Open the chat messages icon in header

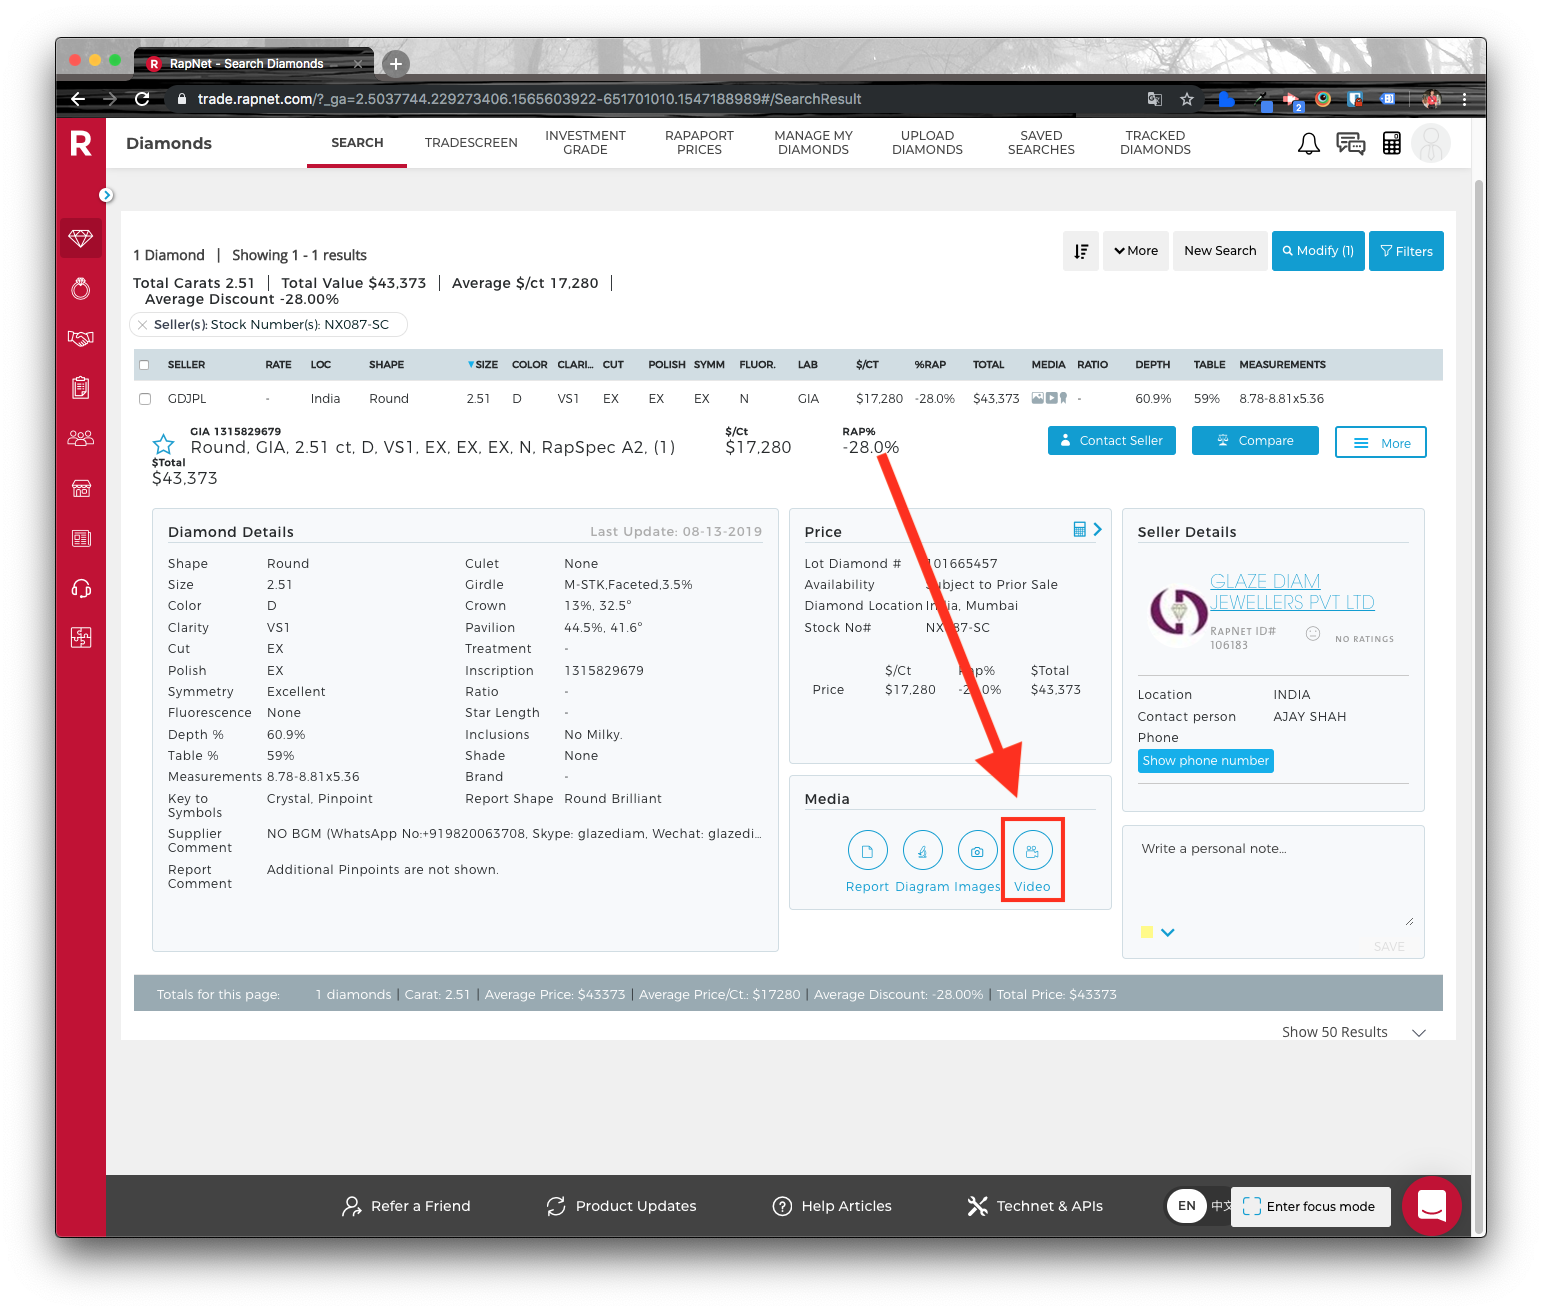pyautogui.click(x=1350, y=144)
